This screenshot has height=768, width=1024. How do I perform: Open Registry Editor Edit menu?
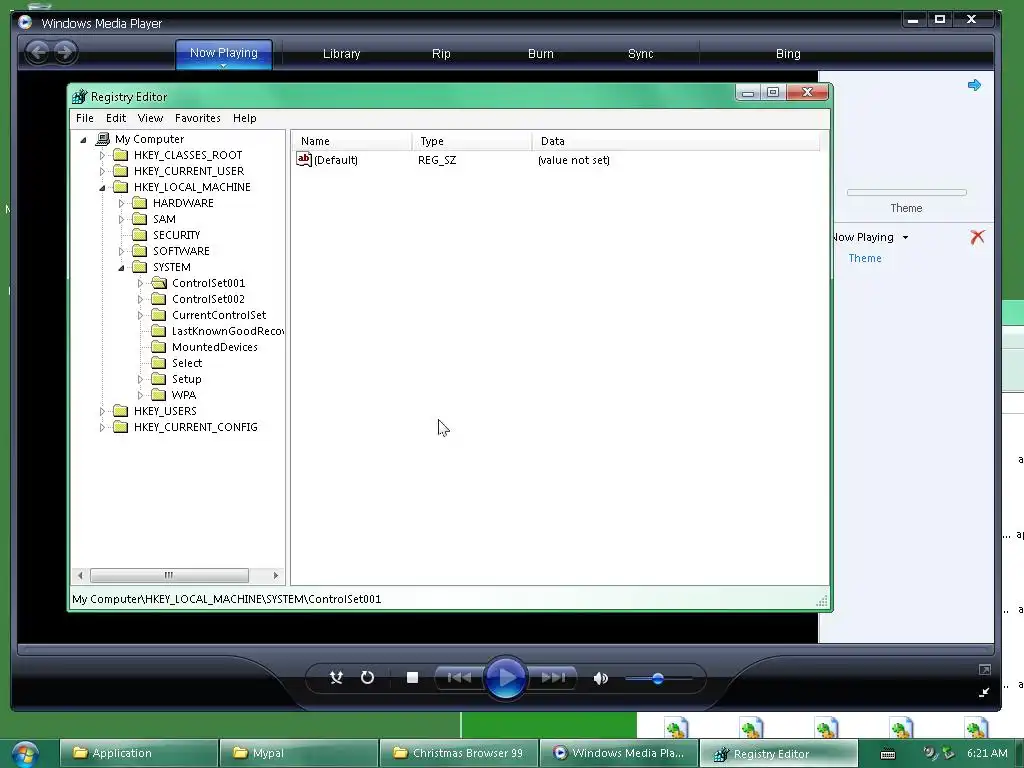[116, 118]
